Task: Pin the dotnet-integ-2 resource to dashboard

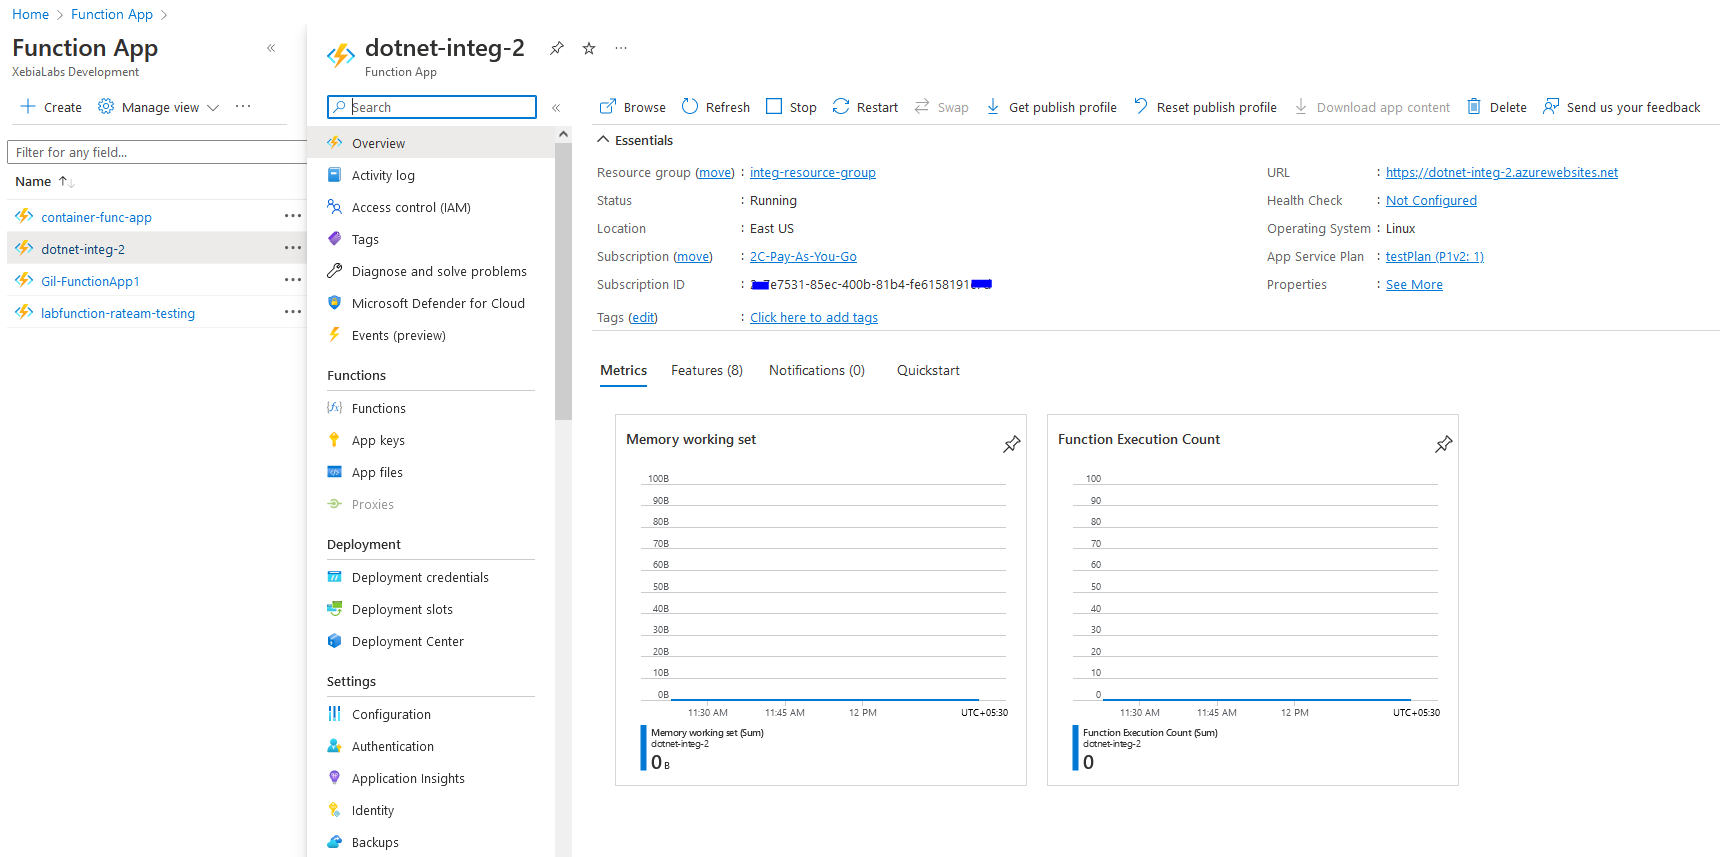Action: [x=557, y=48]
